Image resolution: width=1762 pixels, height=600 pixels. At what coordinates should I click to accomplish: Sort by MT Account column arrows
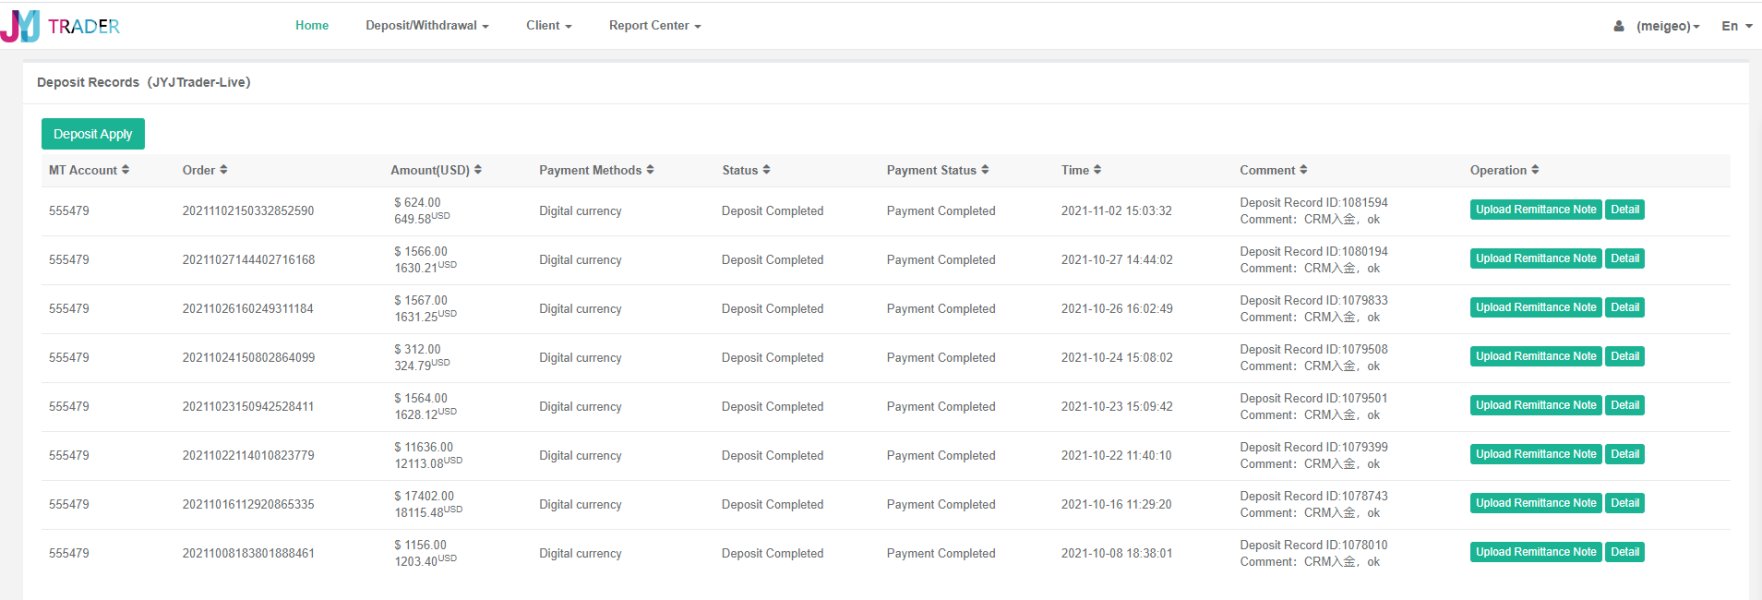pos(125,170)
